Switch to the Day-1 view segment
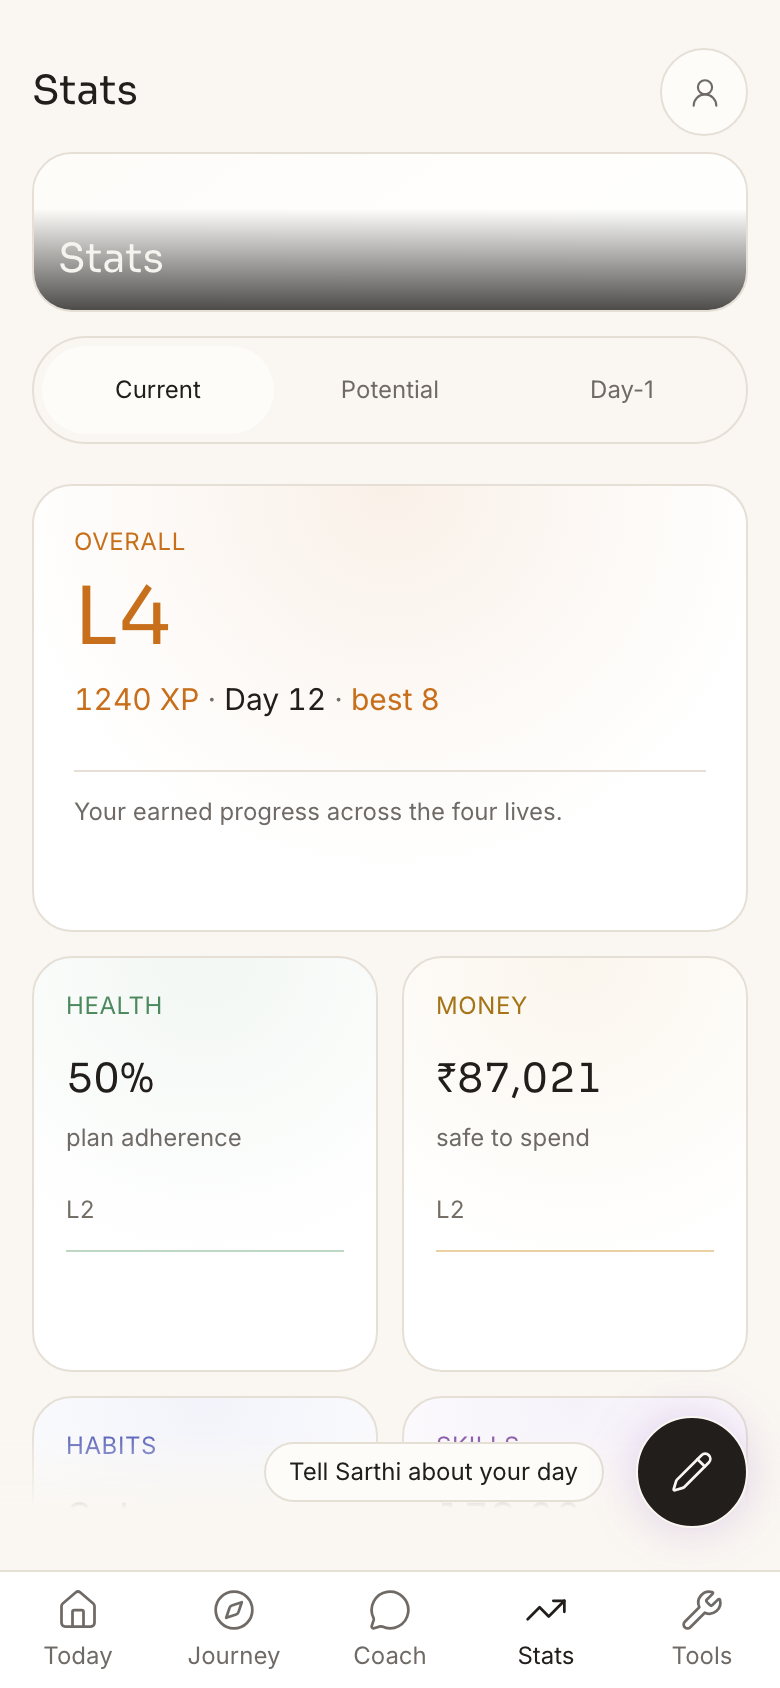 point(622,390)
